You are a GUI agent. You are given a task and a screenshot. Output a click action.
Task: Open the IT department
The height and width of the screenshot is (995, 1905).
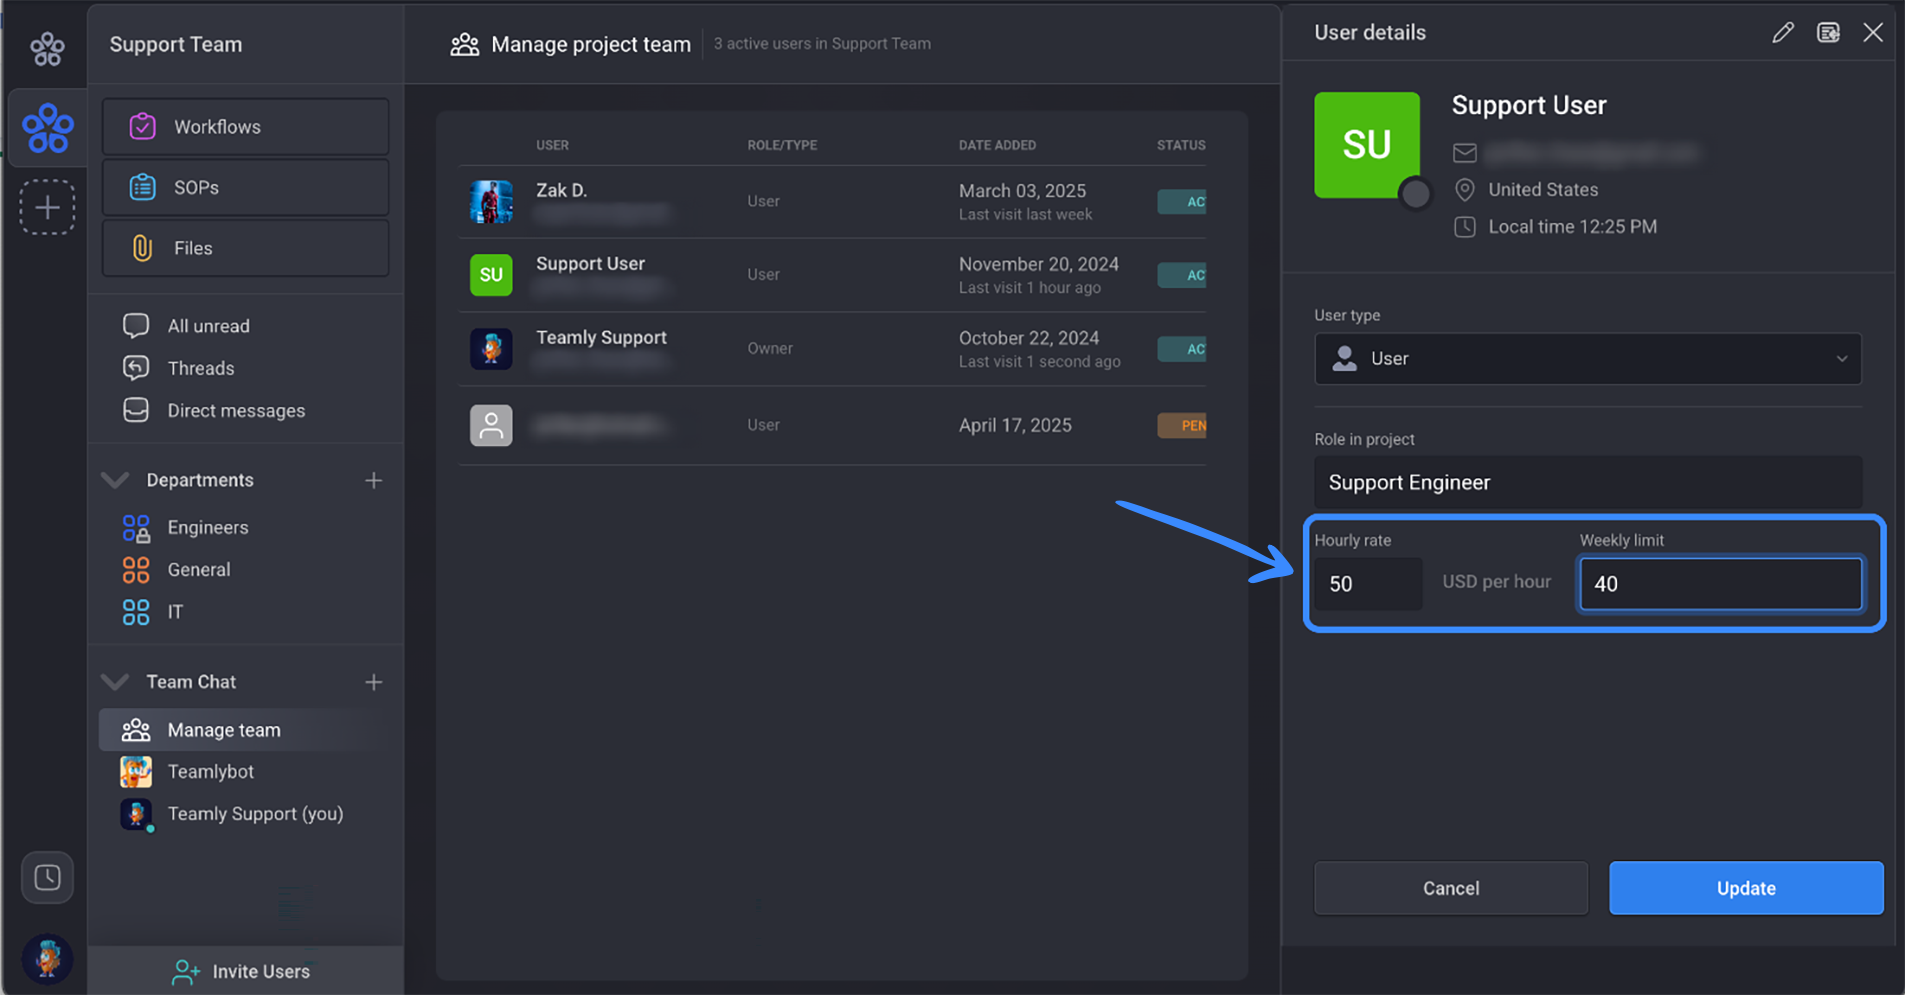click(x=175, y=611)
